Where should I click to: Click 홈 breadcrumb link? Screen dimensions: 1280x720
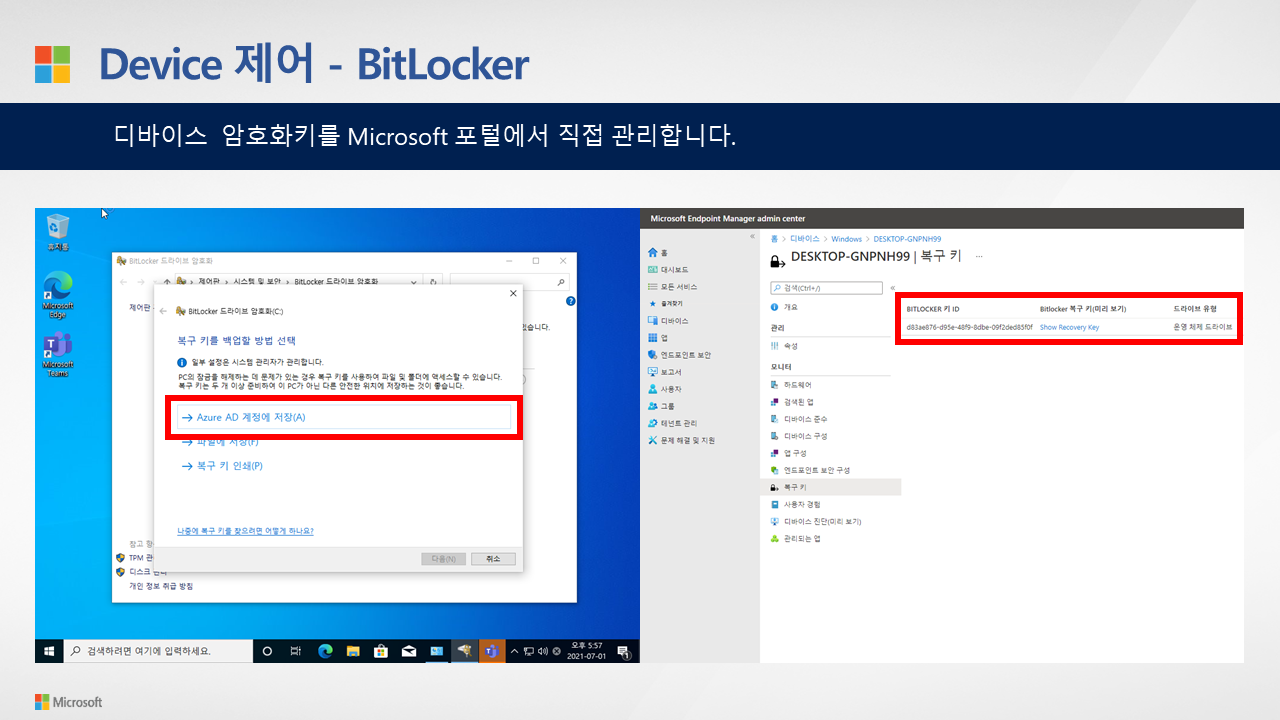click(775, 239)
